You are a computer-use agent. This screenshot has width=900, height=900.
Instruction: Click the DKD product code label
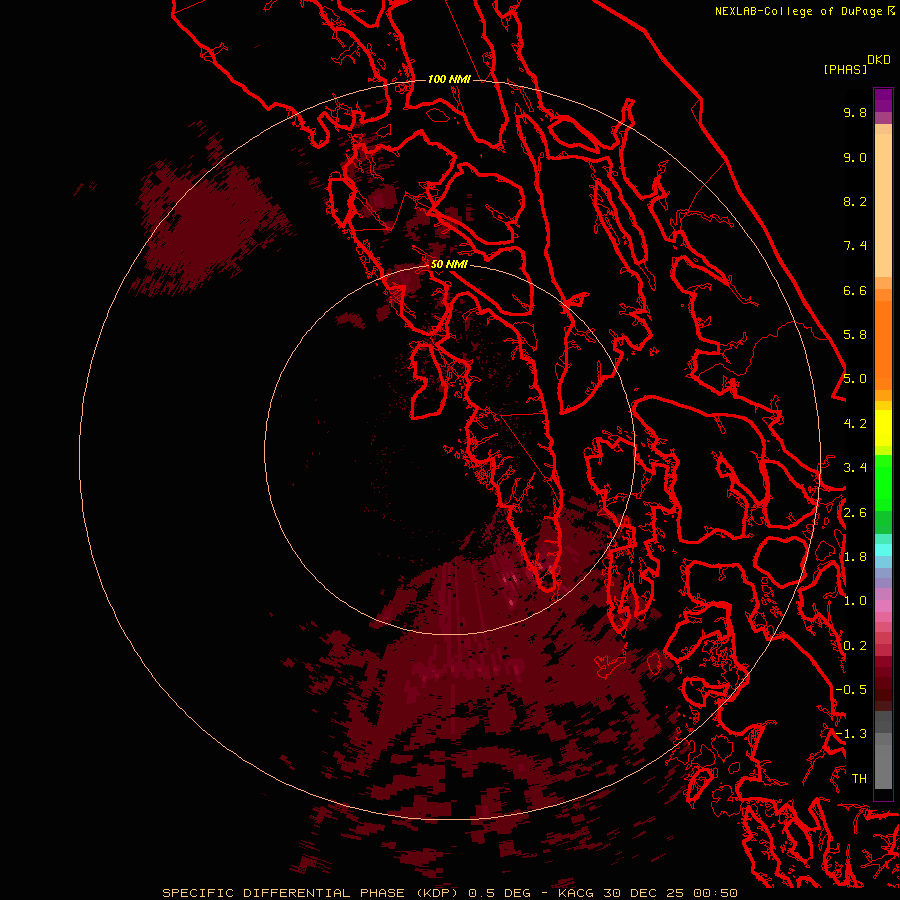pos(879,60)
